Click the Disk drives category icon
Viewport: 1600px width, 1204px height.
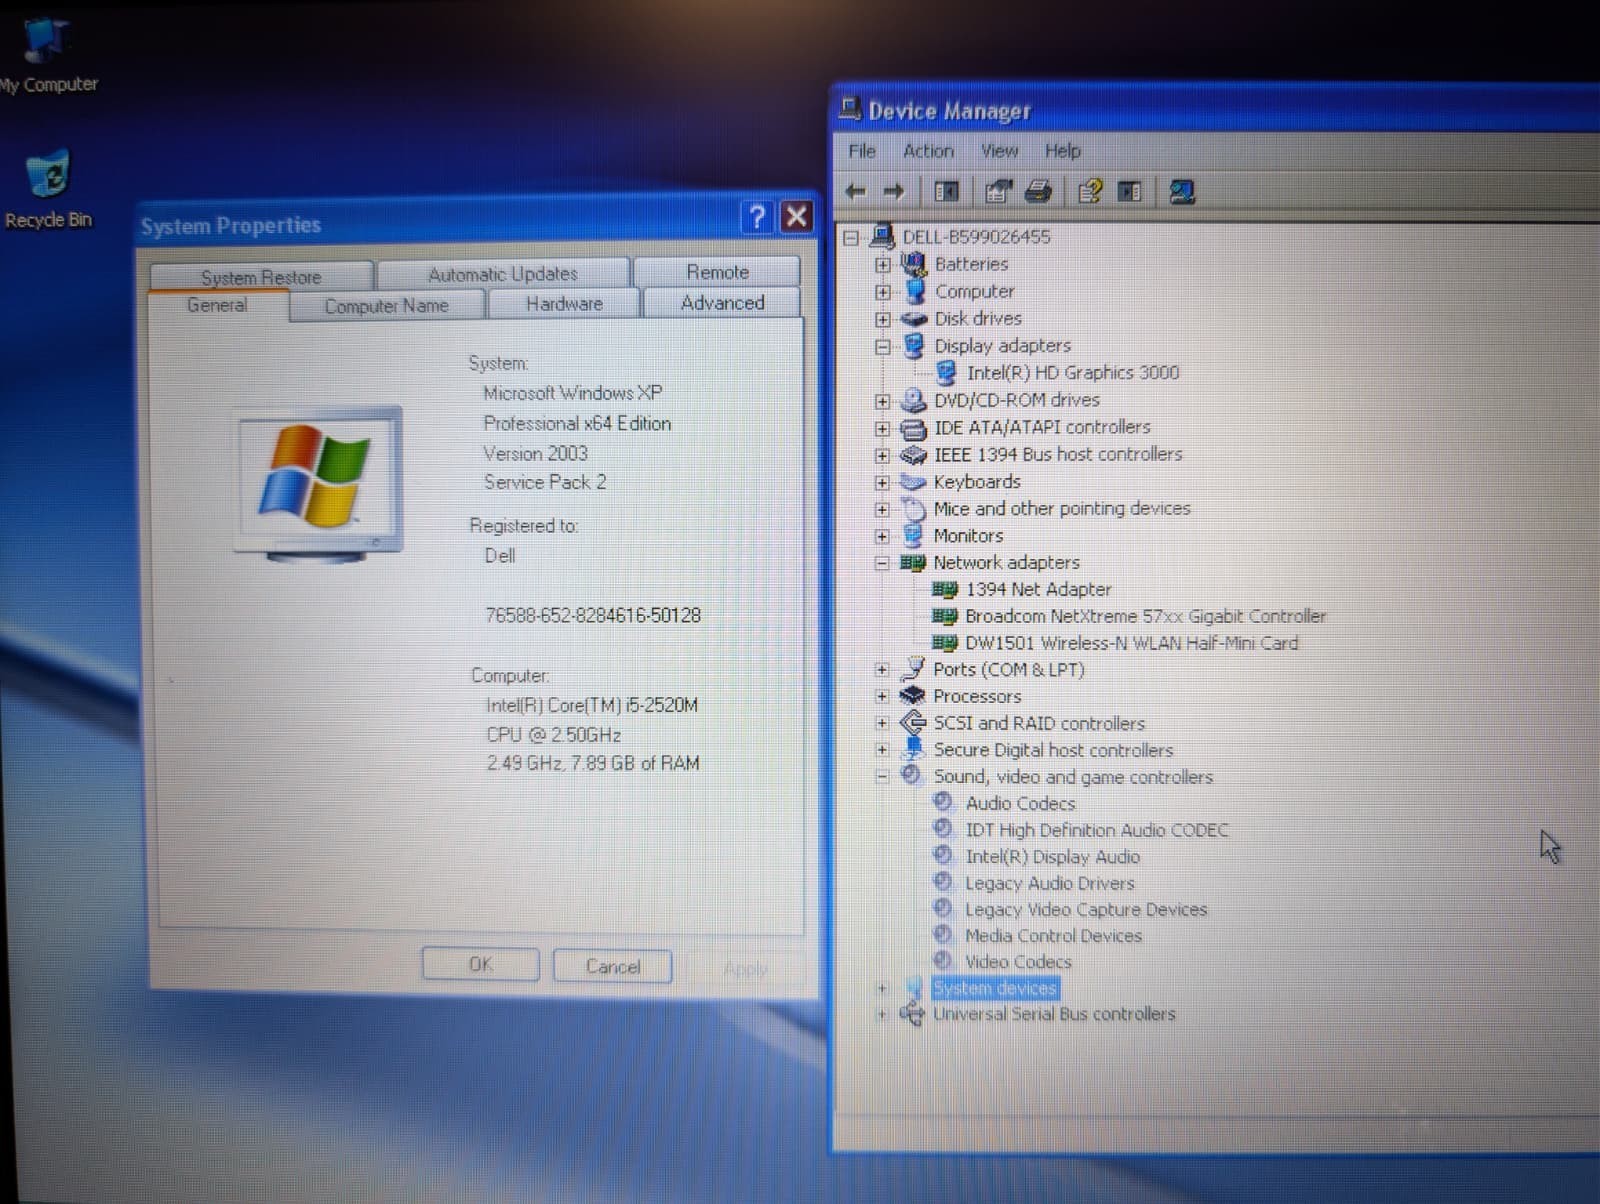[x=913, y=319]
